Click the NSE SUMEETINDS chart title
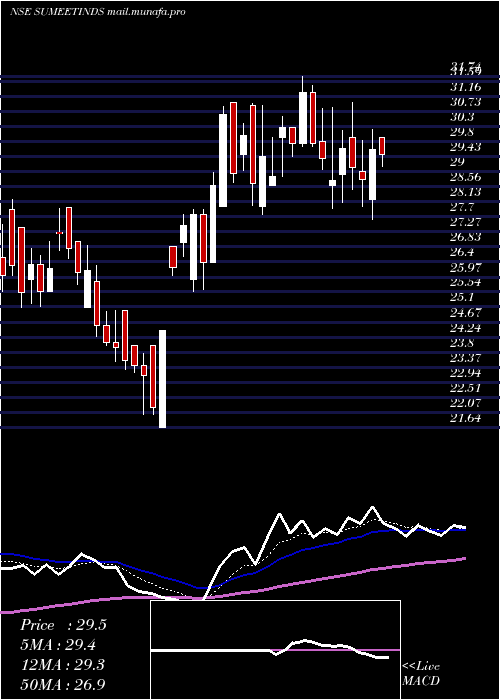This screenshot has height=700, width=500. (x=58, y=12)
